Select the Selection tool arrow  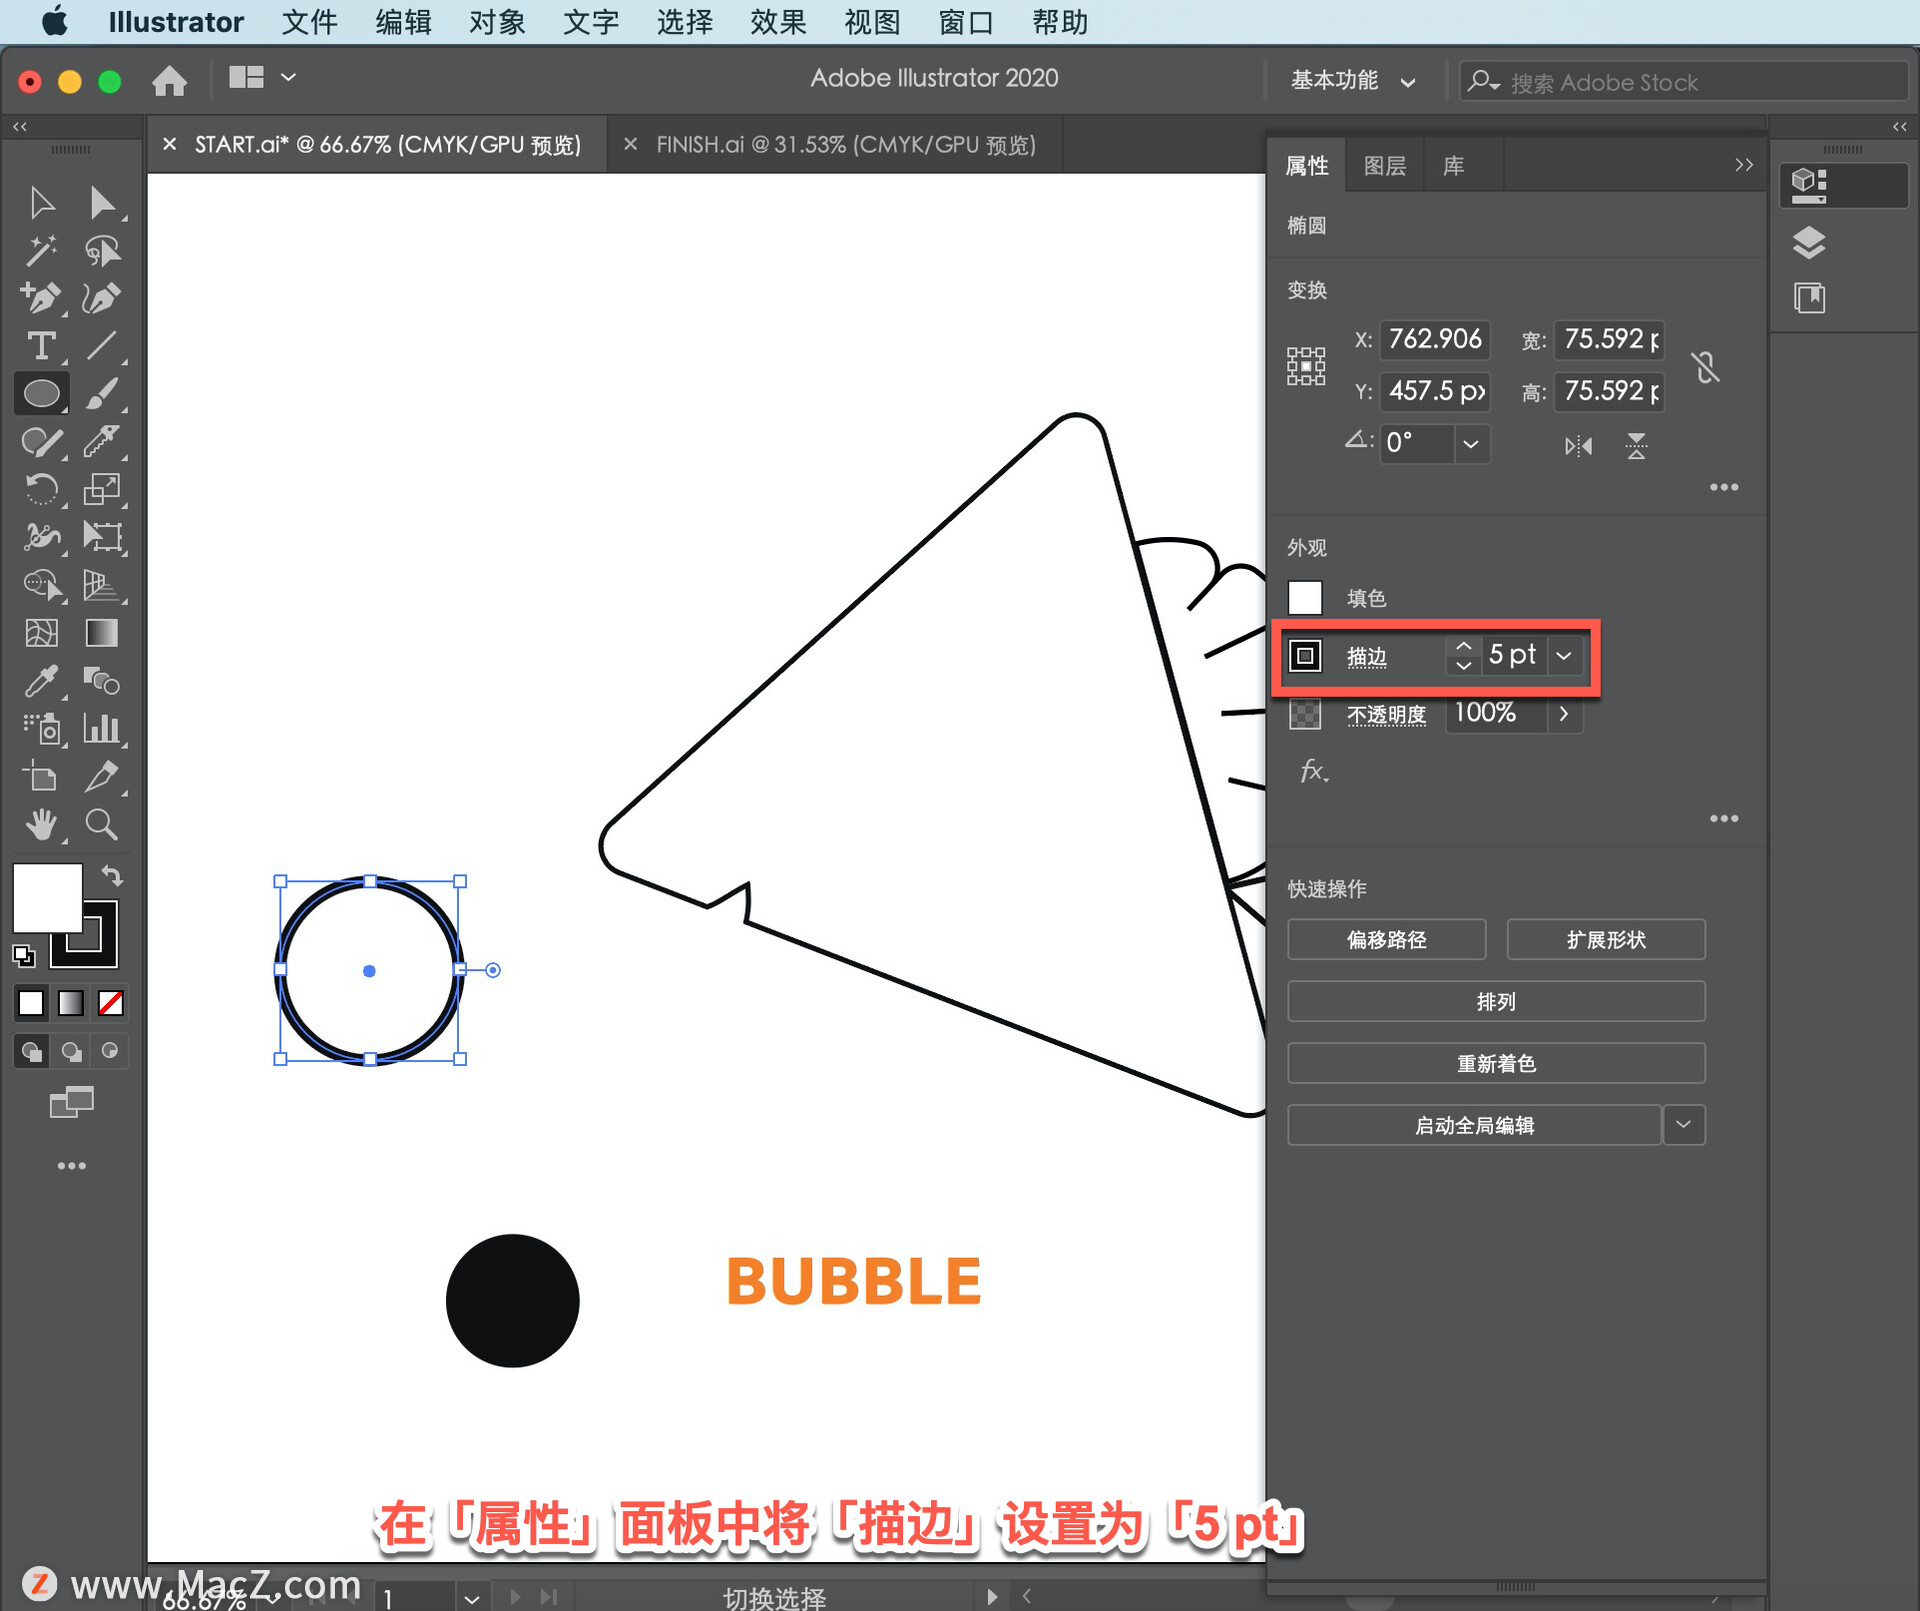click(x=41, y=203)
